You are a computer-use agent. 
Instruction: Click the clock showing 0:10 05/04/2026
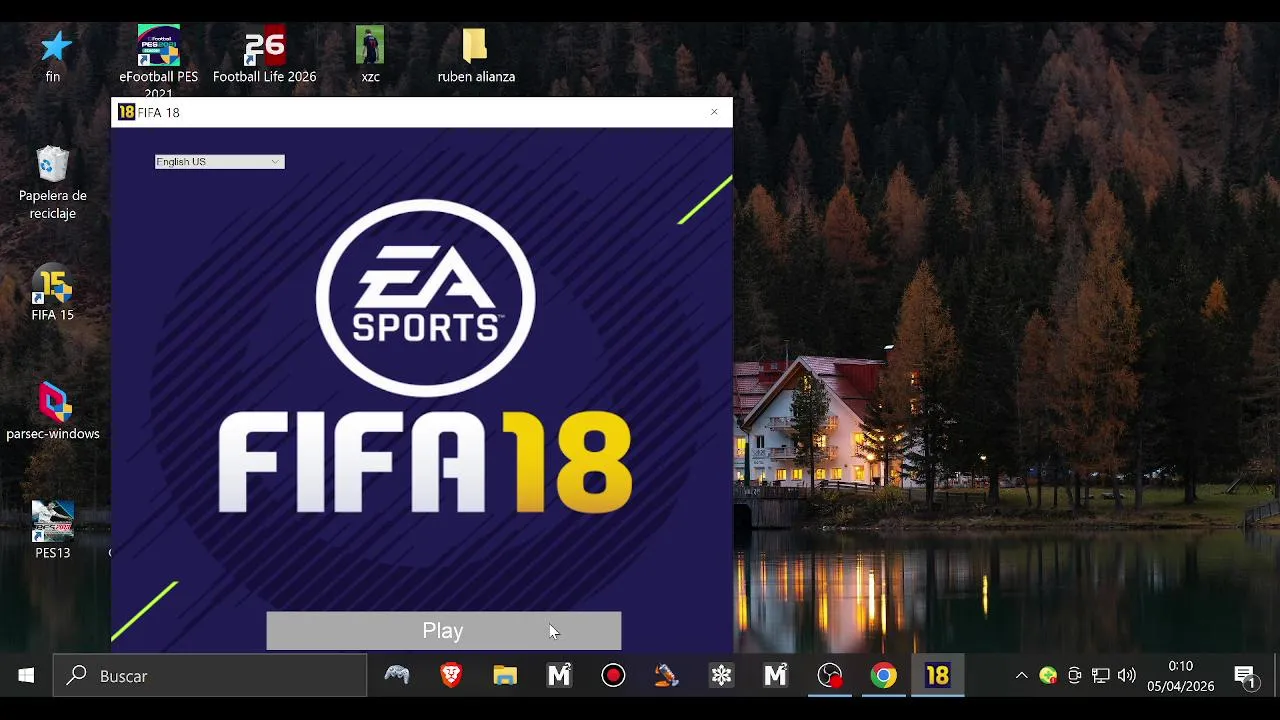[1180, 676]
